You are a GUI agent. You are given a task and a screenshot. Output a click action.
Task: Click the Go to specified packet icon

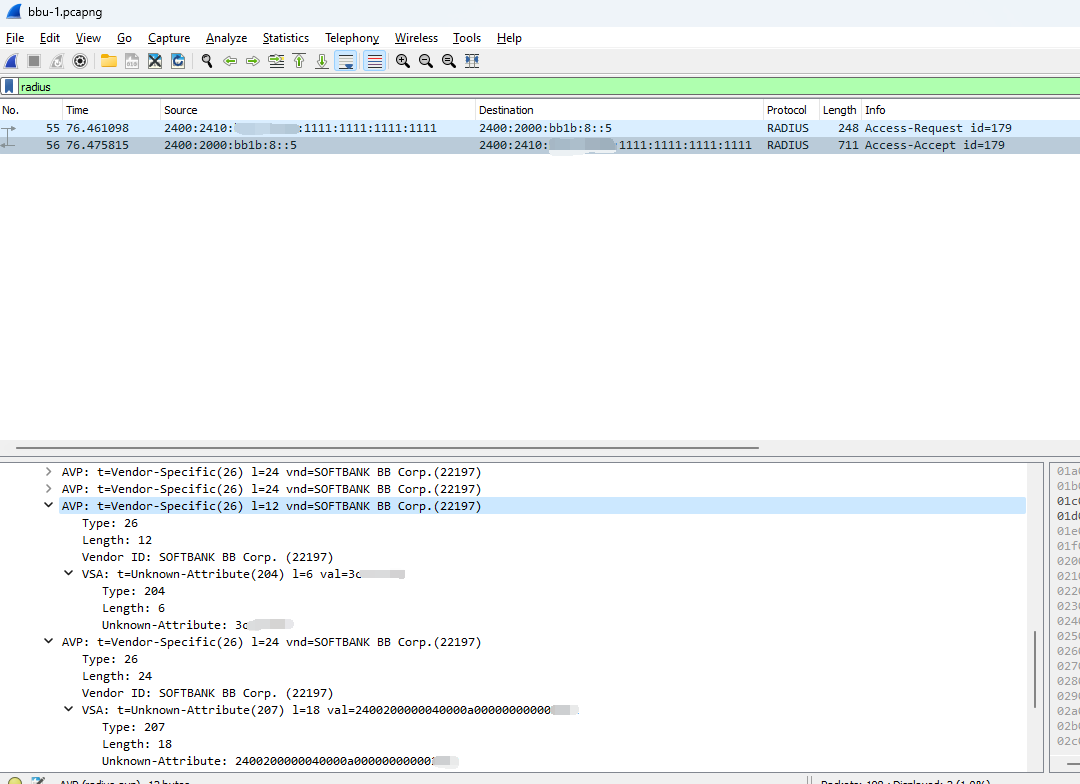pyautogui.click(x=276, y=61)
